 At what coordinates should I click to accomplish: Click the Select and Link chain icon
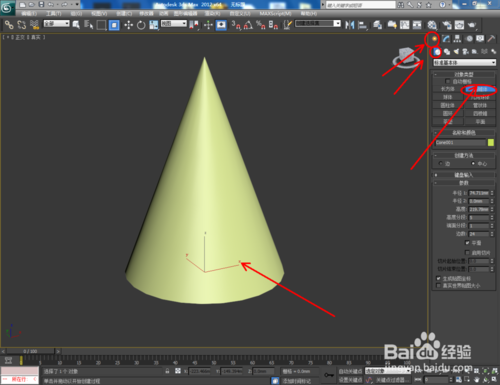click(x=9, y=25)
